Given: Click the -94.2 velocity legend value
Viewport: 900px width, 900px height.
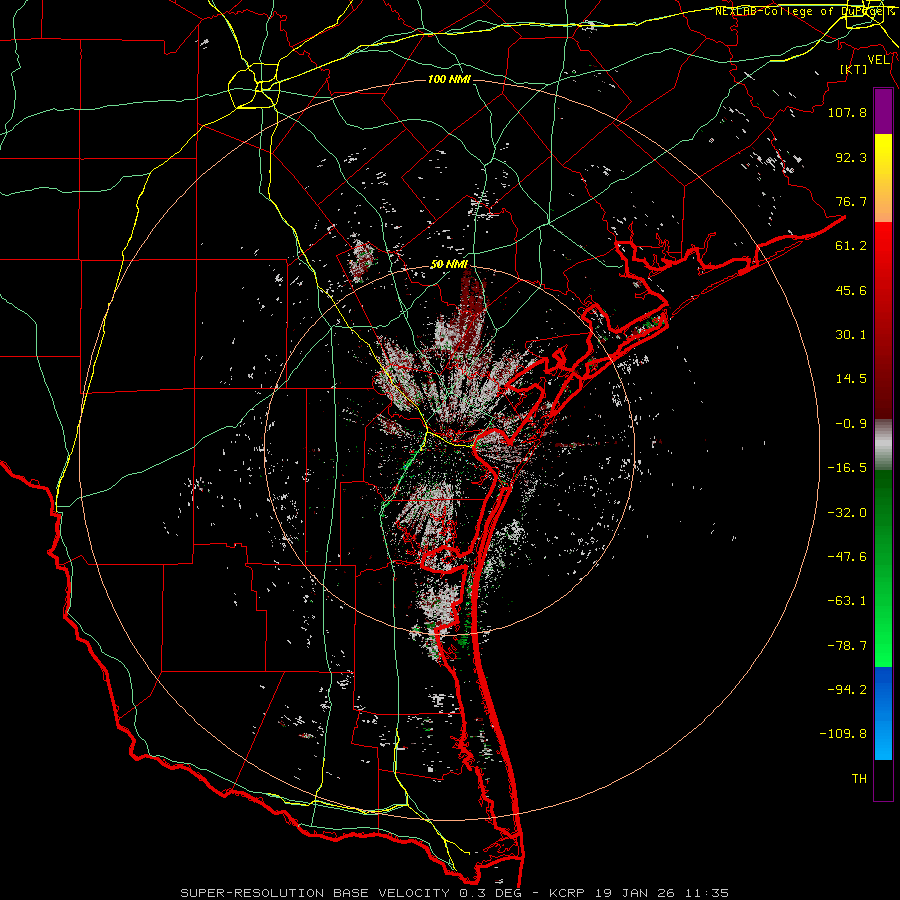Looking at the screenshot, I should [847, 690].
